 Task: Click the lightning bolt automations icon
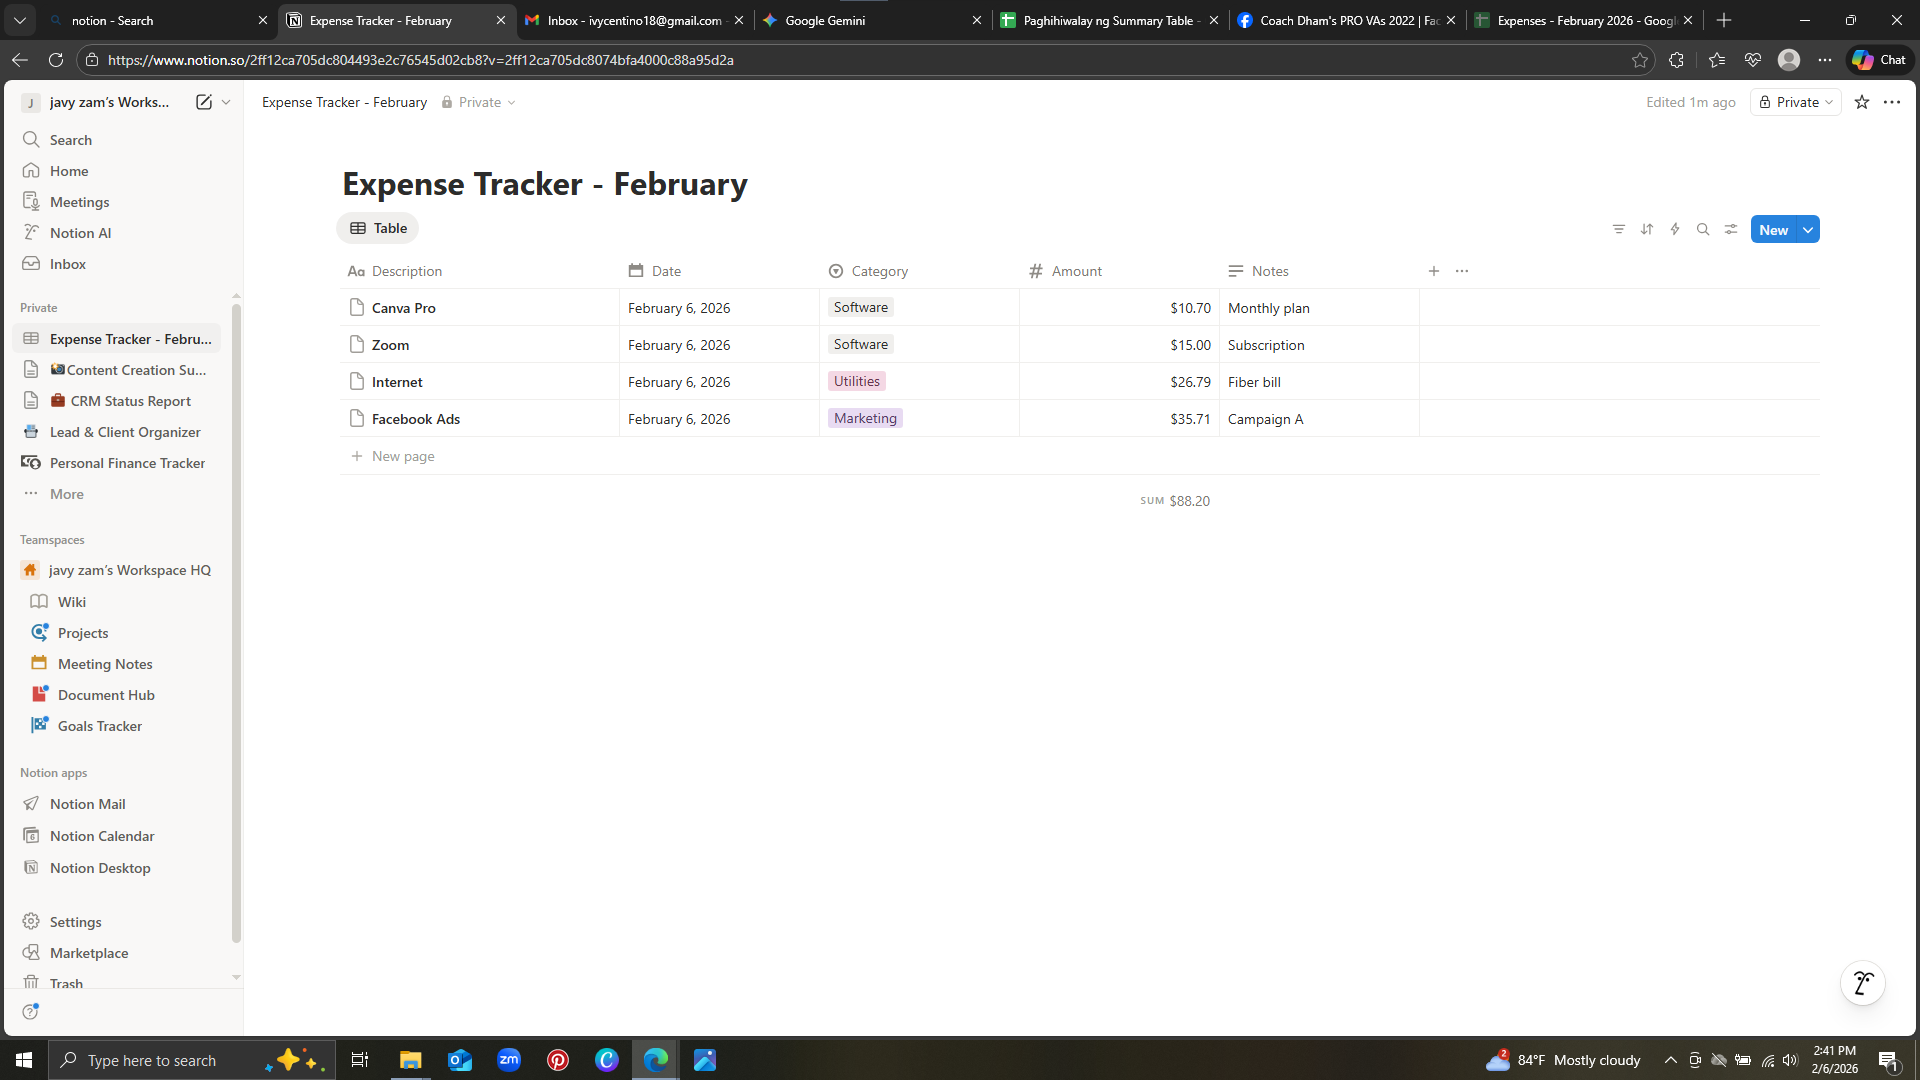coord(1675,230)
